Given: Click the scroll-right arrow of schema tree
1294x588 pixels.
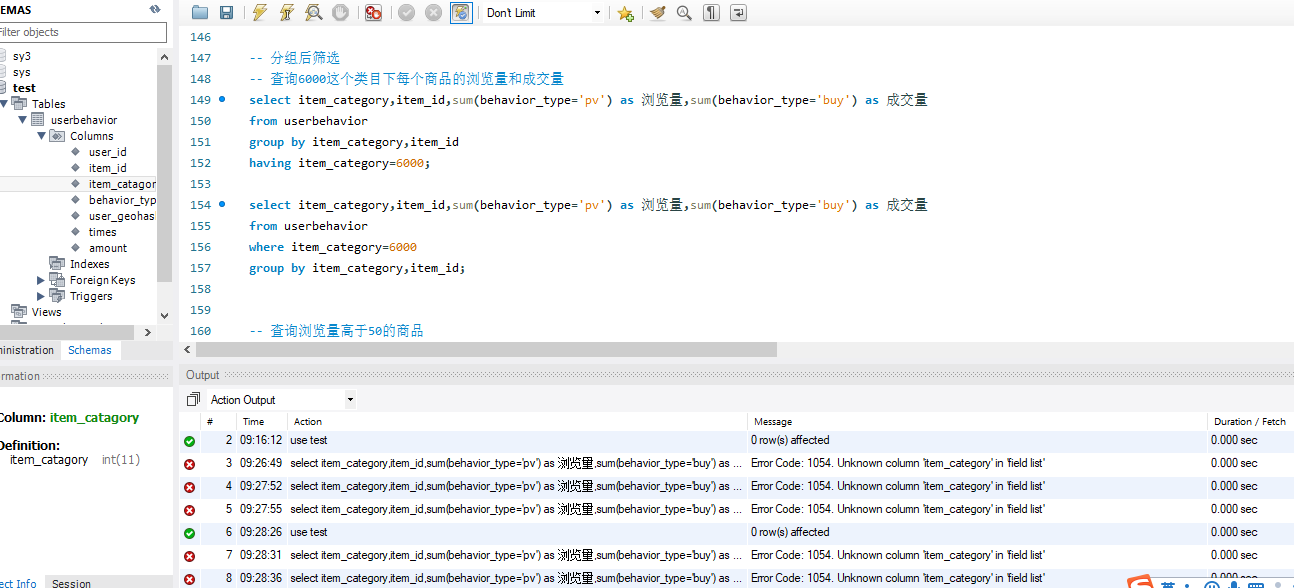Looking at the screenshot, I should click(x=148, y=332).
